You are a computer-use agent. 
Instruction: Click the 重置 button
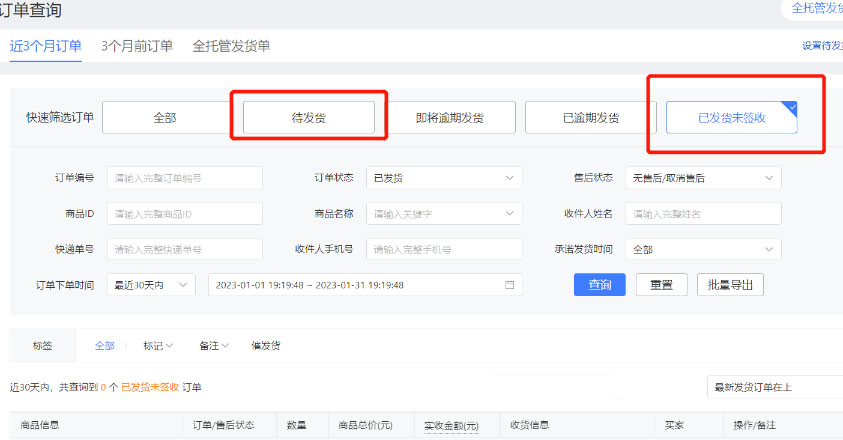(x=661, y=285)
